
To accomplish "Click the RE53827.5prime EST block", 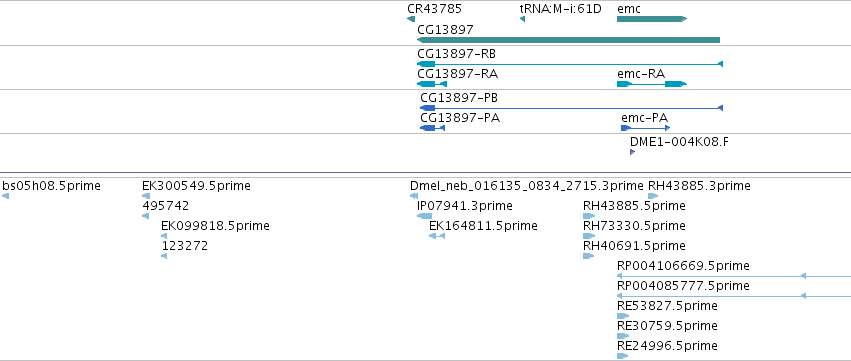I will [x=623, y=316].
